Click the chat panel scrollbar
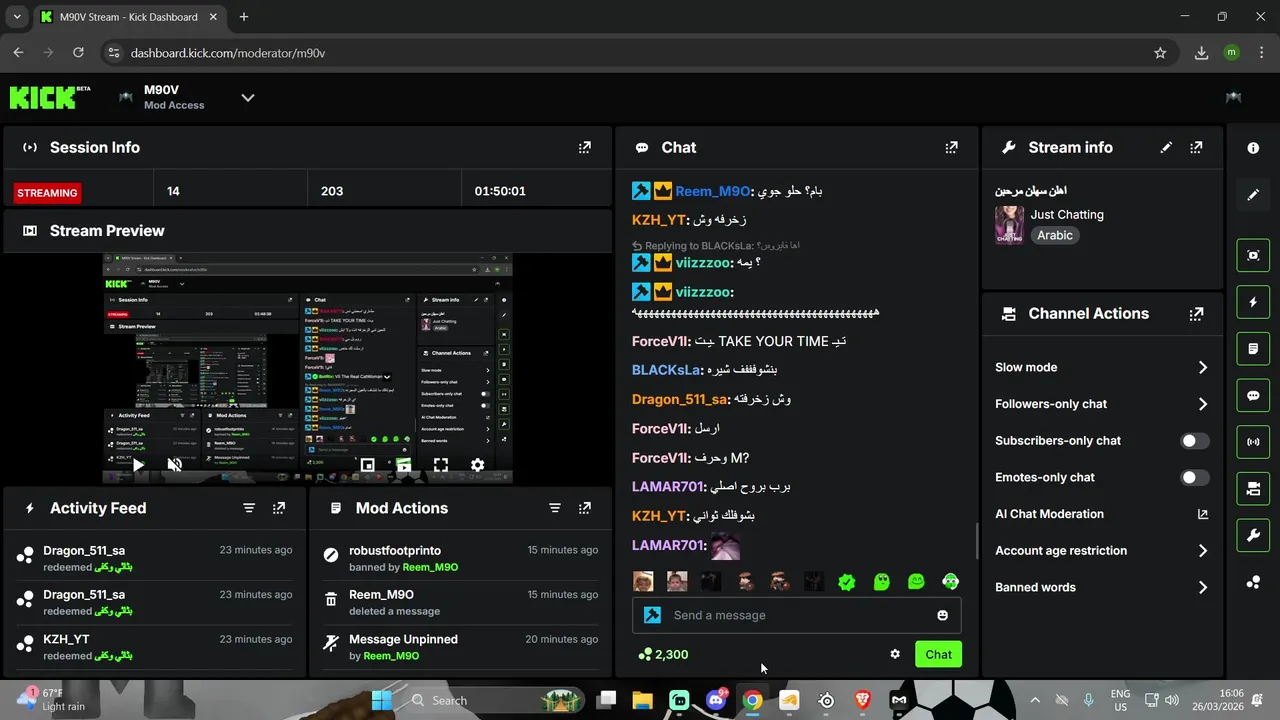This screenshot has height=720, width=1280. [x=977, y=541]
